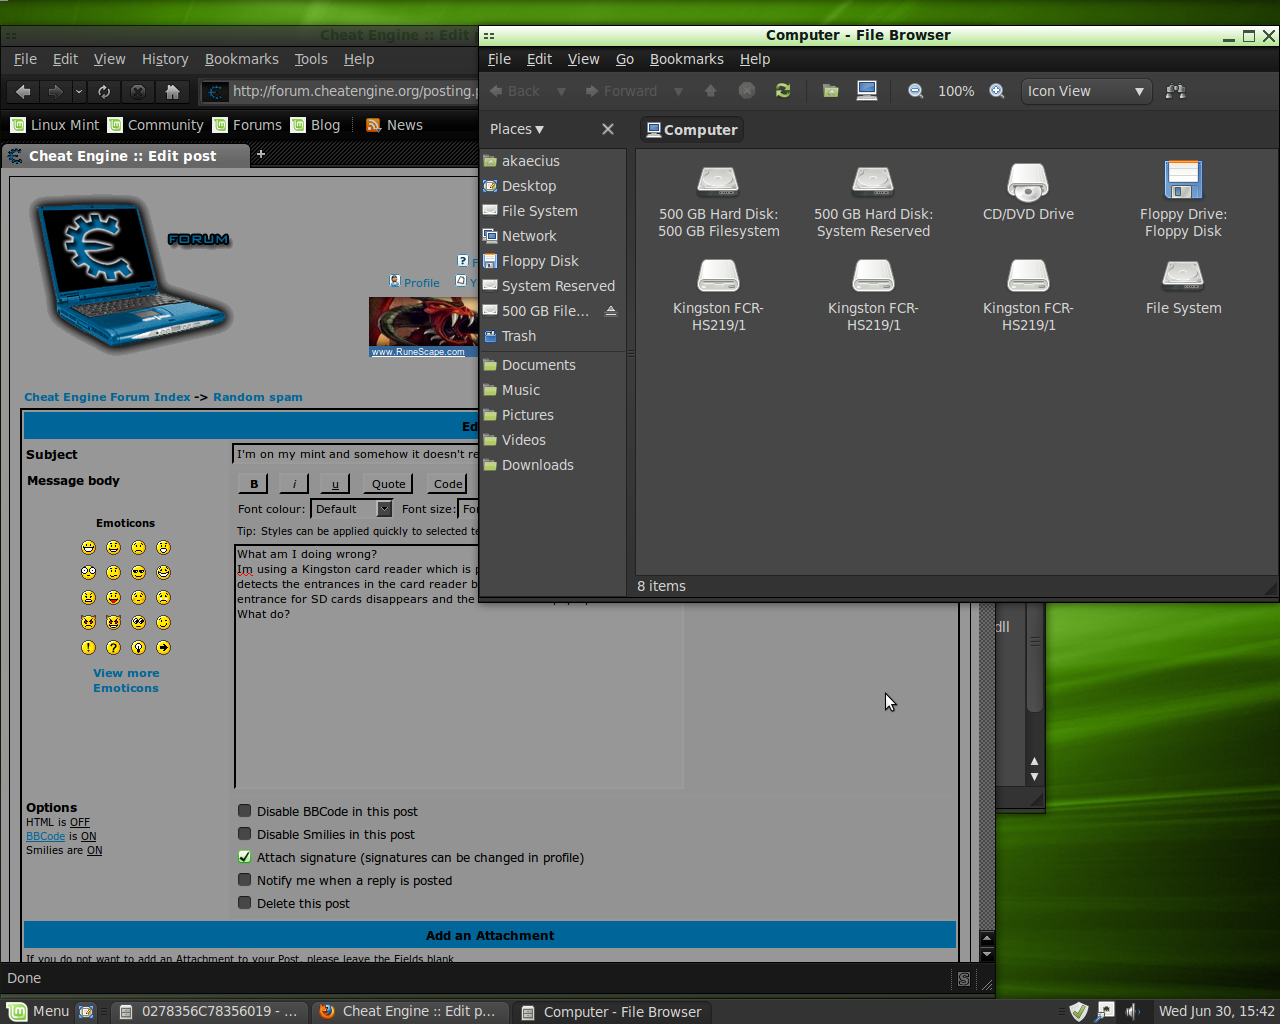Click the Code BBCode button

pyautogui.click(x=448, y=484)
